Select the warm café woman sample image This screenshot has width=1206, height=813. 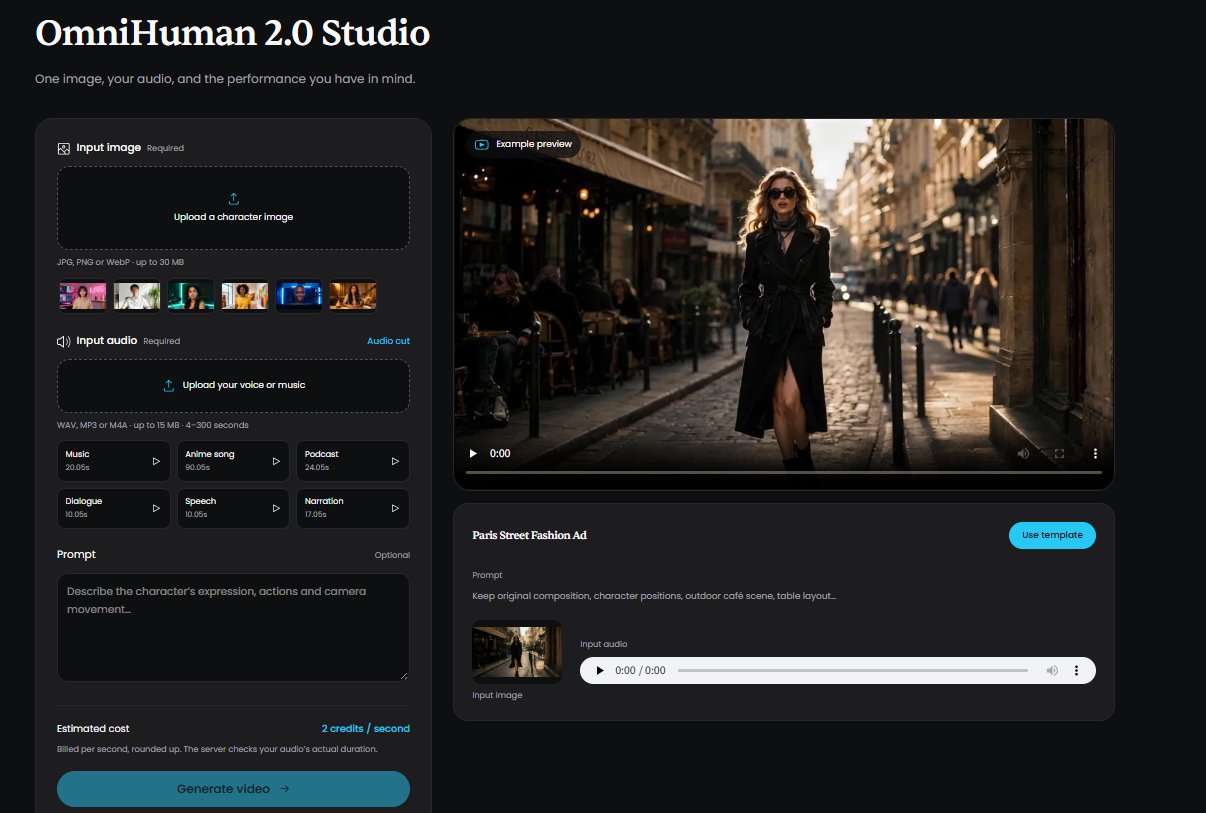[x=353, y=296]
